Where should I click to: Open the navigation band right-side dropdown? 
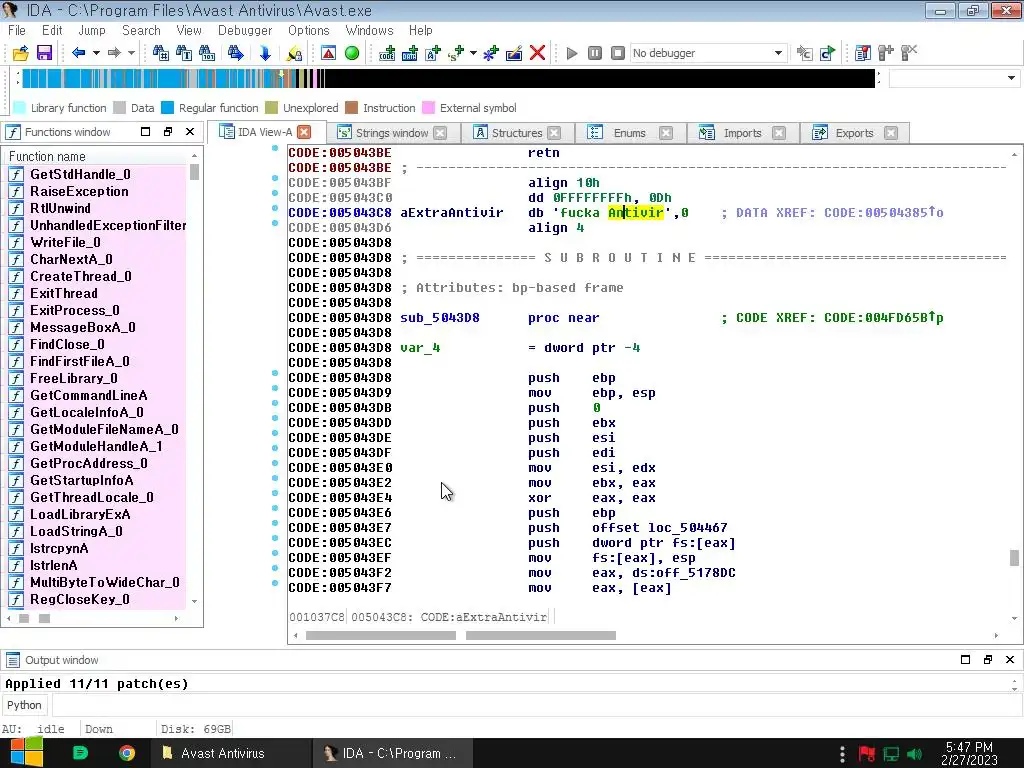coord(1011,78)
